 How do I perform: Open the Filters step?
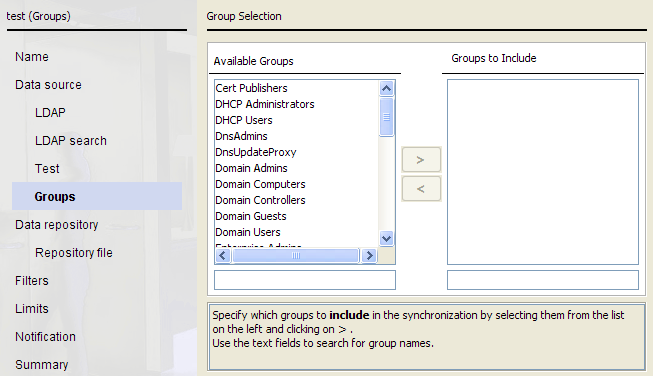point(32,281)
